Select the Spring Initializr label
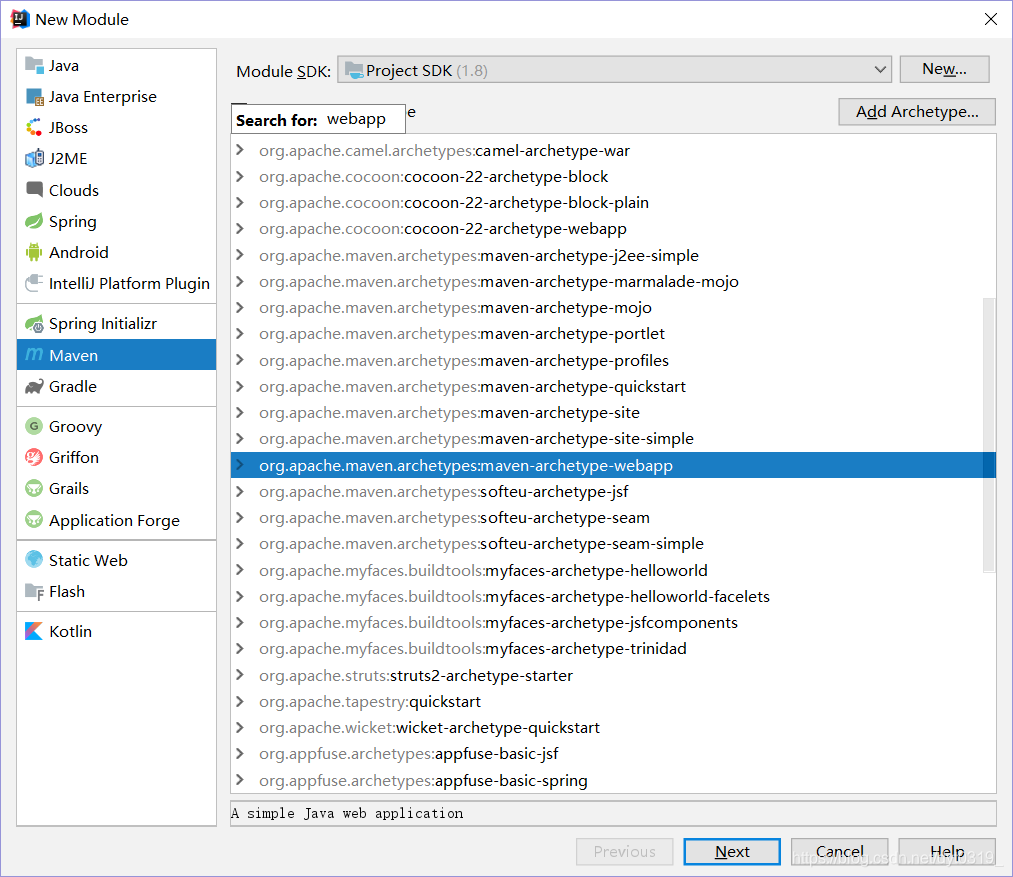The image size is (1013, 877). coord(103,324)
